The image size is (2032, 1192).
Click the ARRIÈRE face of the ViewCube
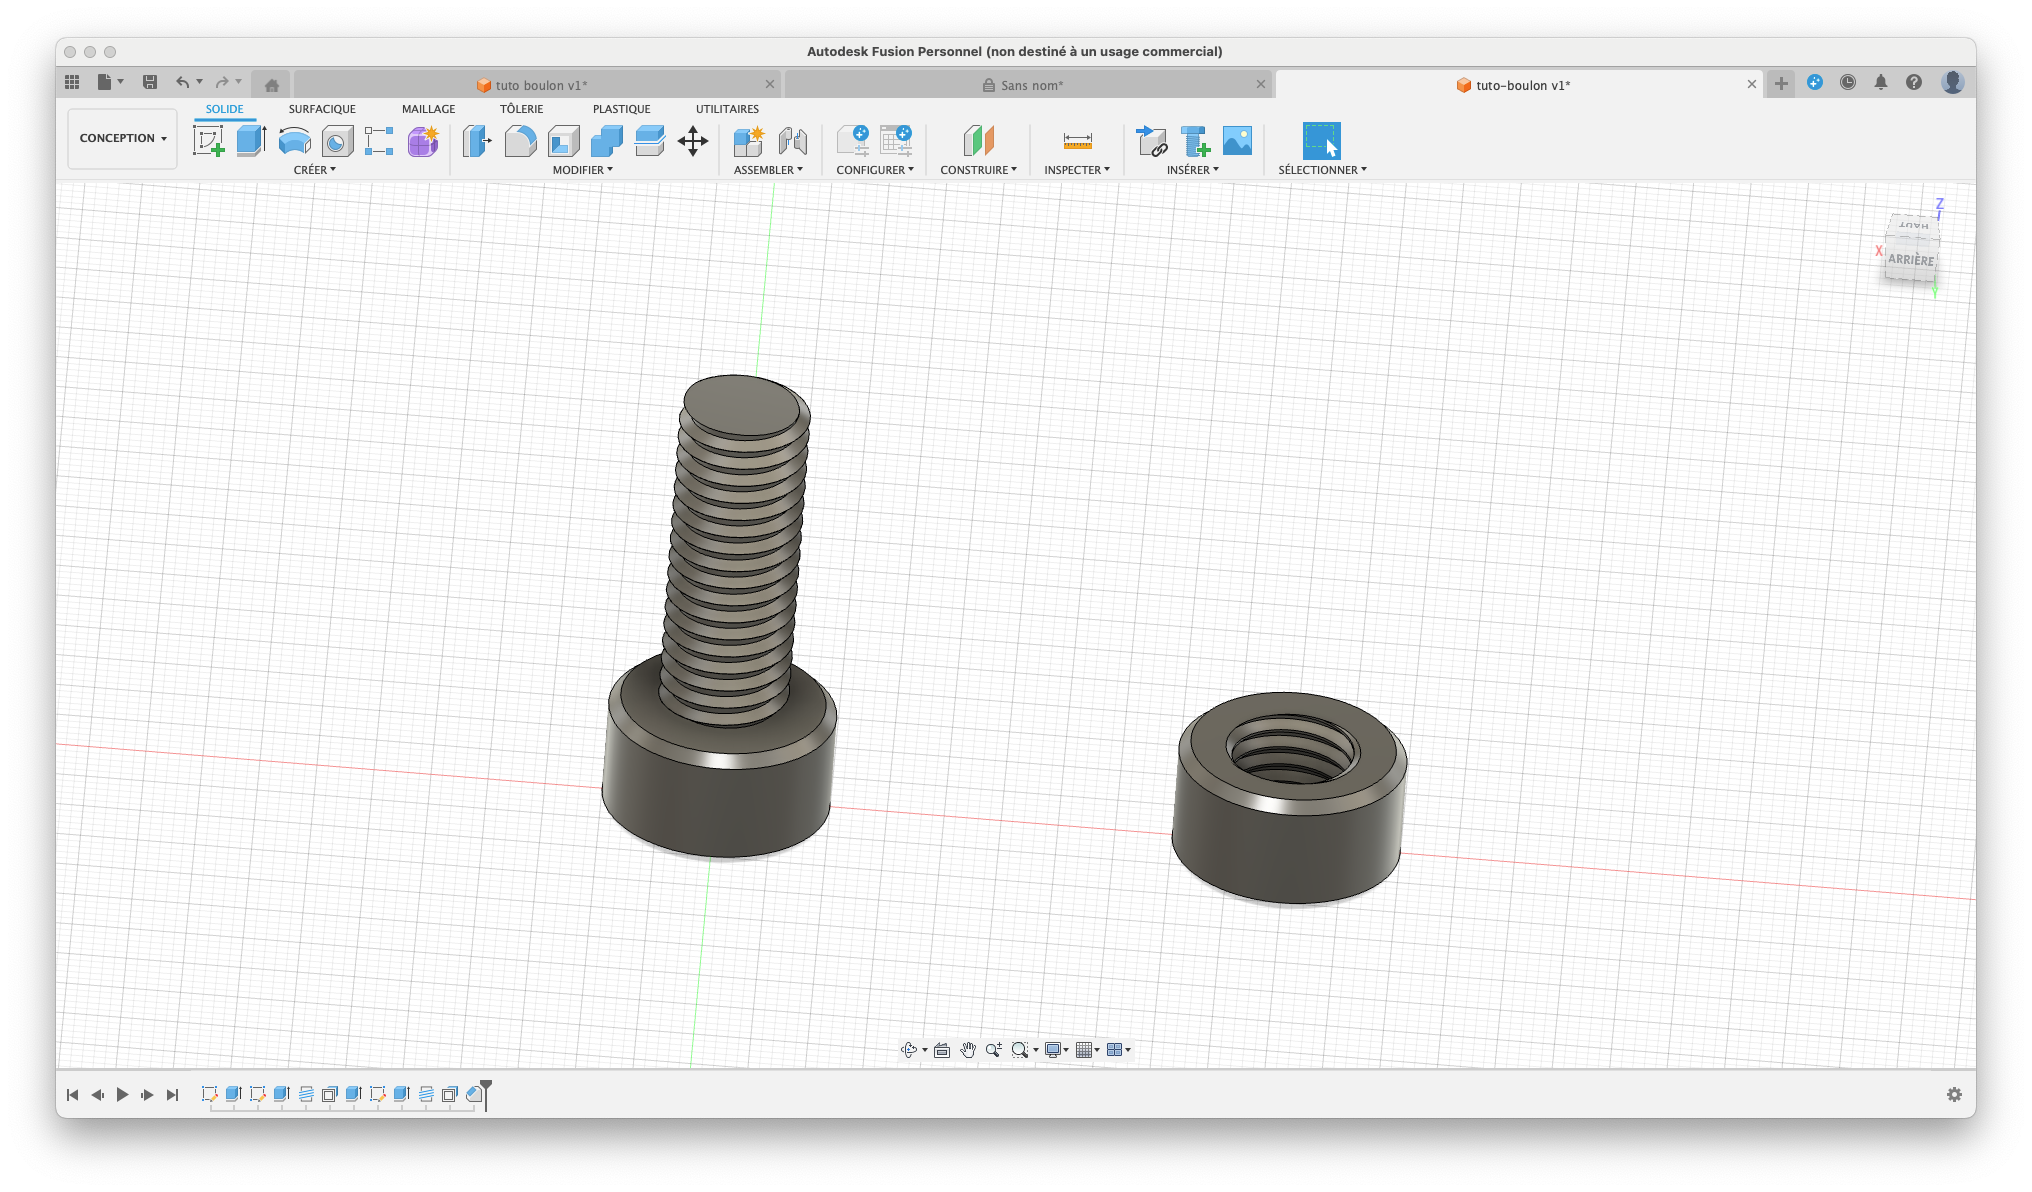[1911, 260]
